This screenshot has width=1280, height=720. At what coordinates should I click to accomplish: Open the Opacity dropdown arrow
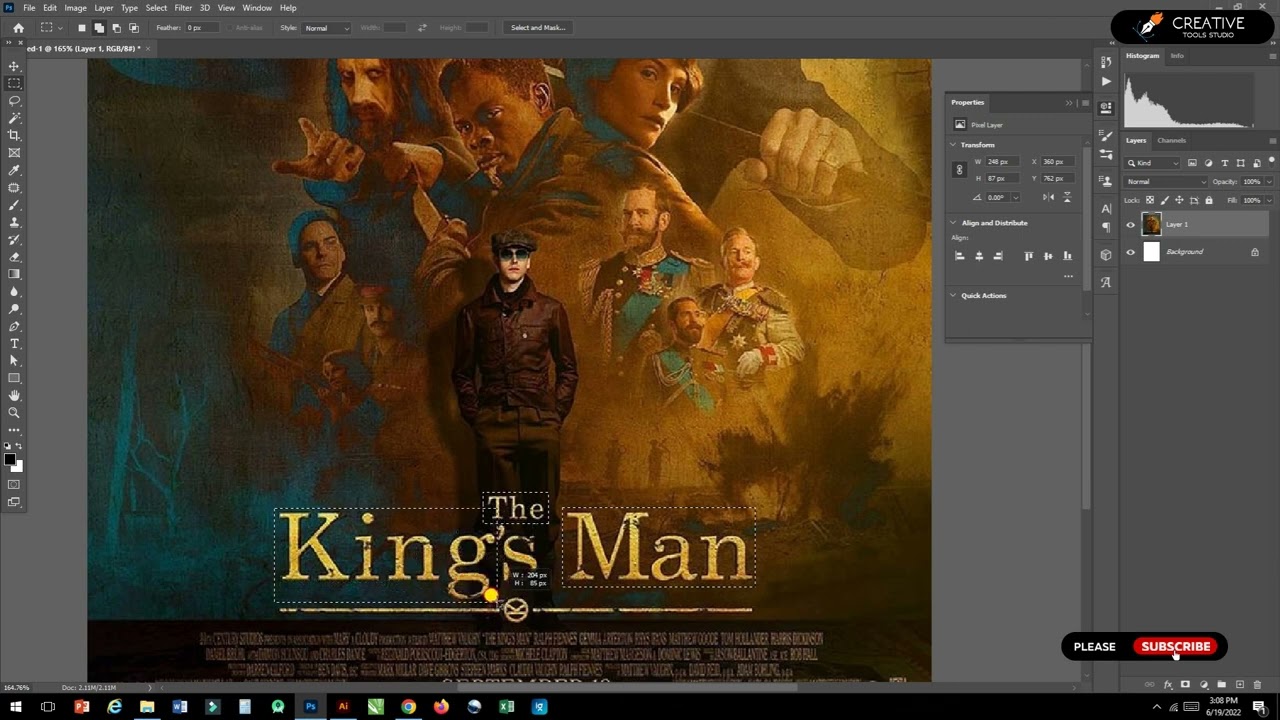[1269, 182]
